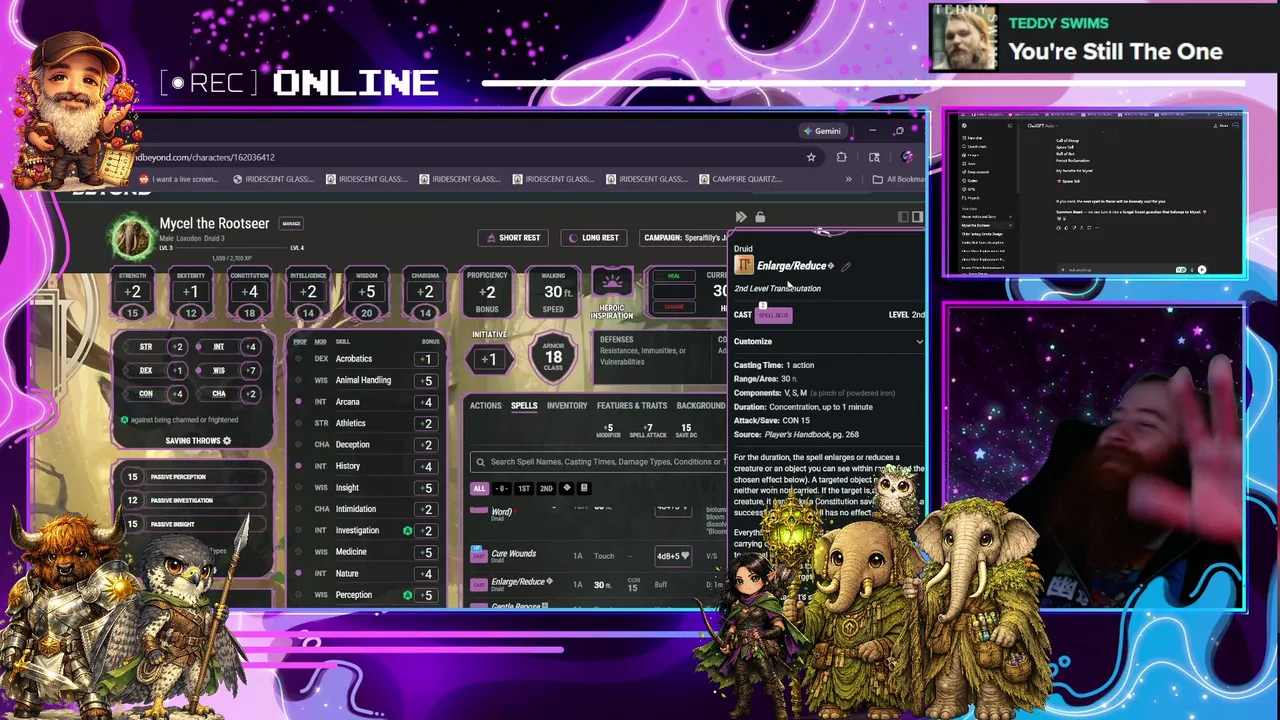1280x720 pixels.
Task: Bookmark this page with the star icon
Action: 811,157
